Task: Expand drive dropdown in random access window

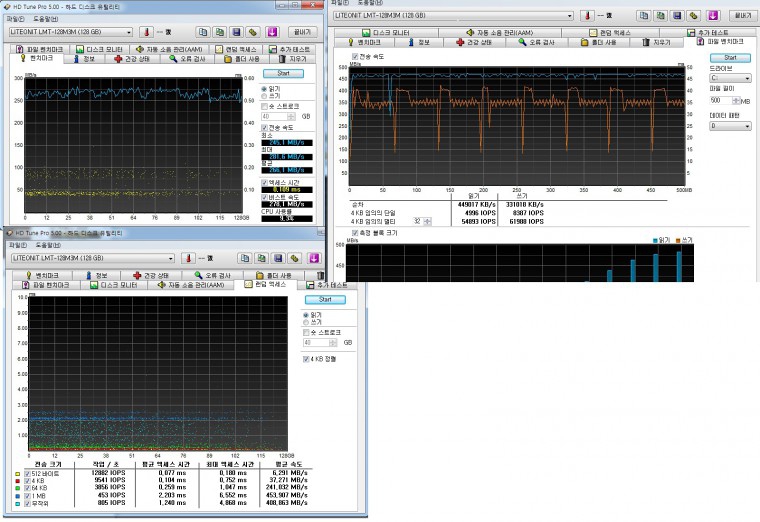Action: click(x=171, y=258)
